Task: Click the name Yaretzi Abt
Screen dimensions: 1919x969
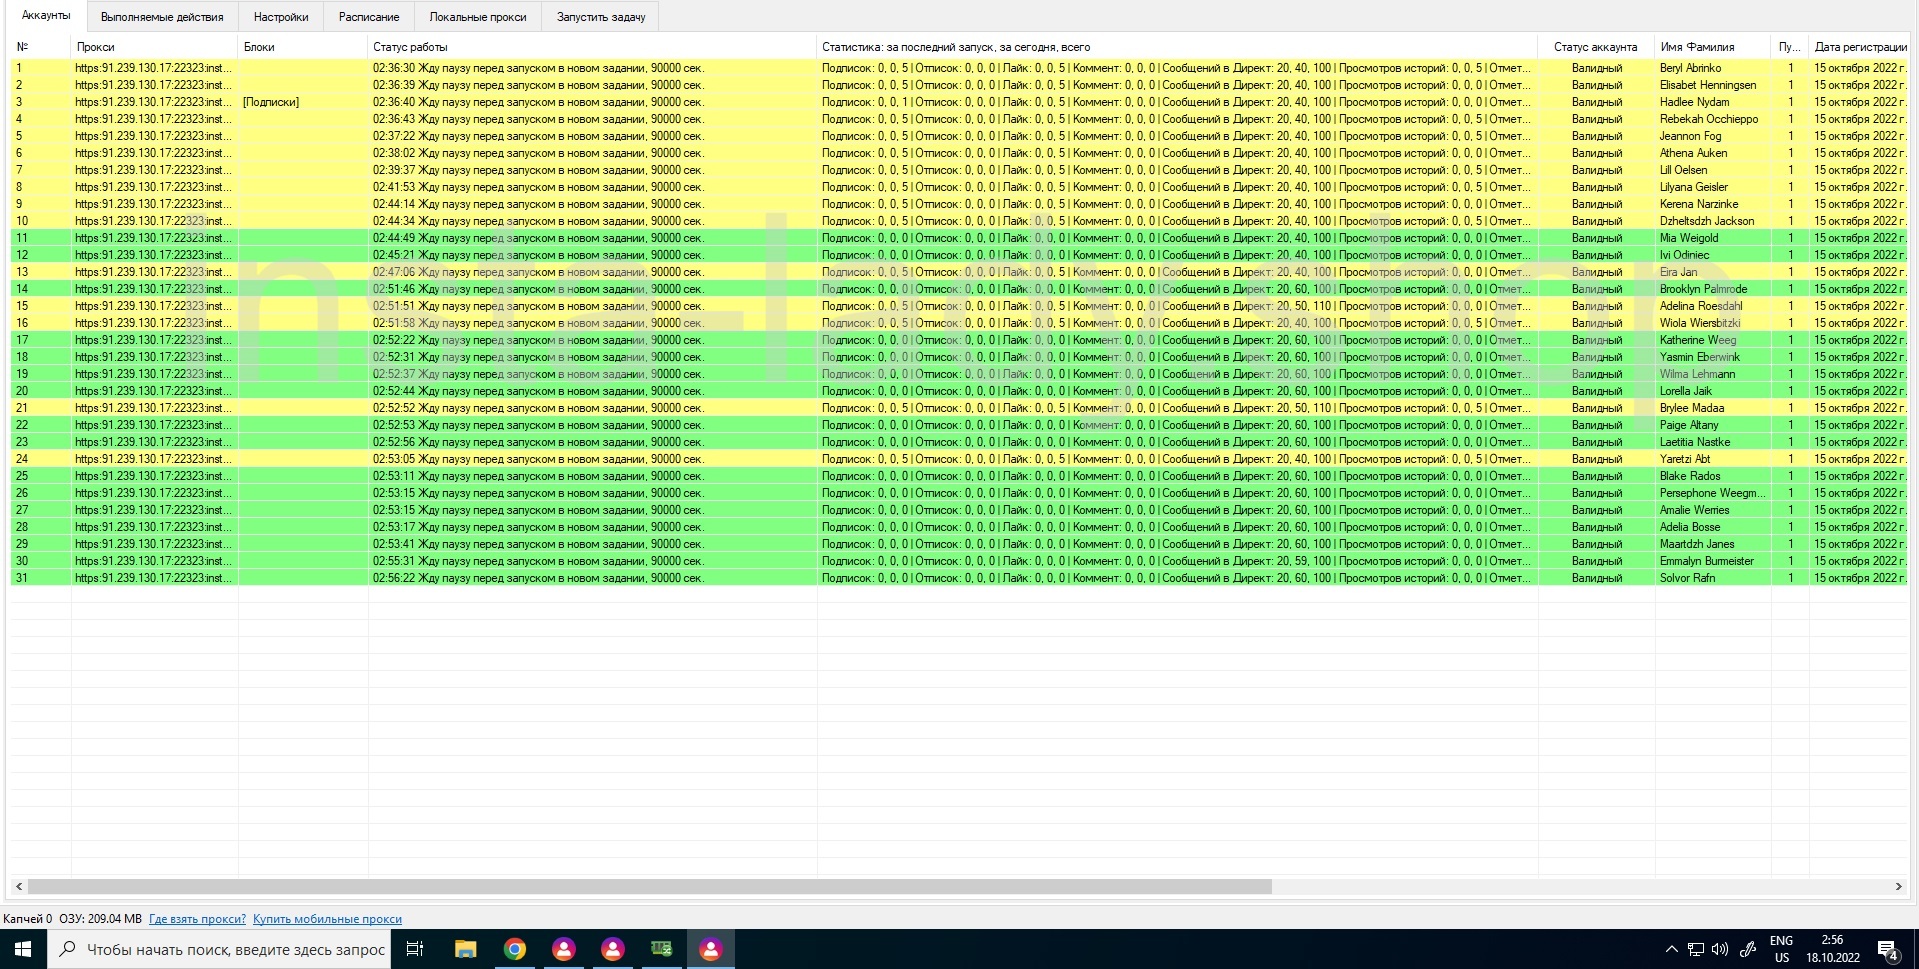Action: click(1684, 459)
